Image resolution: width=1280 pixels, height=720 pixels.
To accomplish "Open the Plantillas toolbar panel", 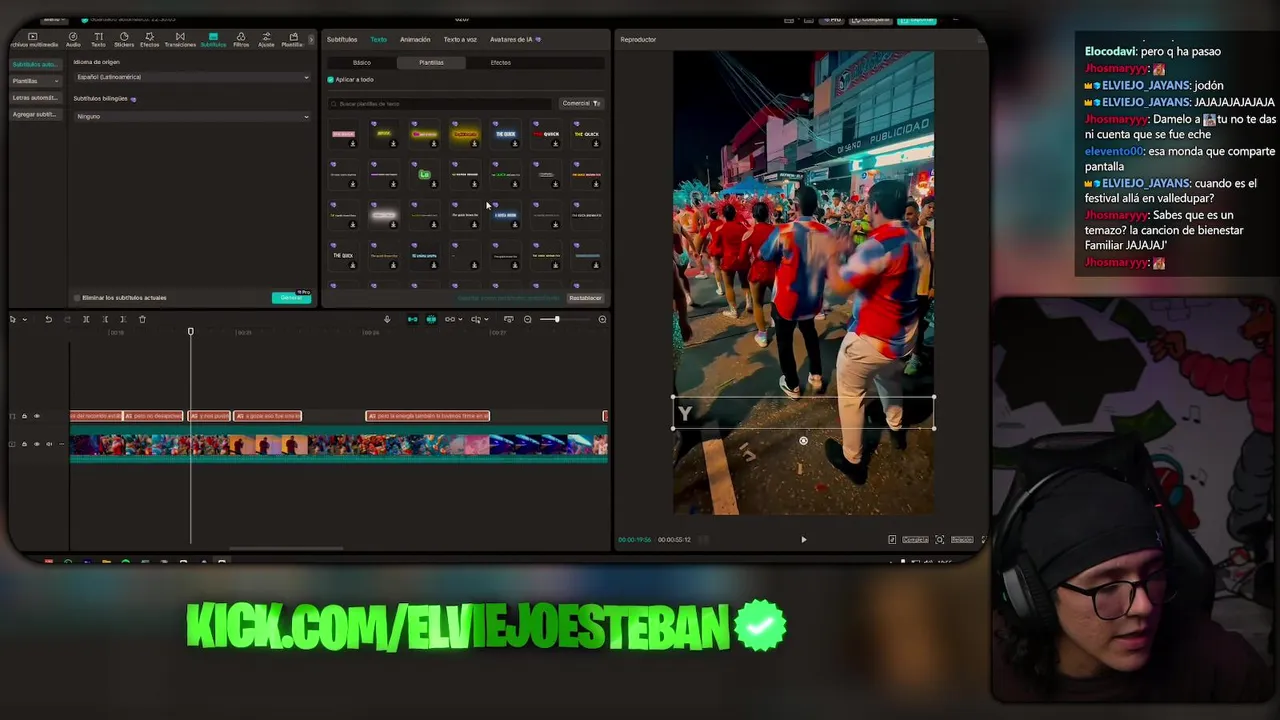I will click(293, 40).
